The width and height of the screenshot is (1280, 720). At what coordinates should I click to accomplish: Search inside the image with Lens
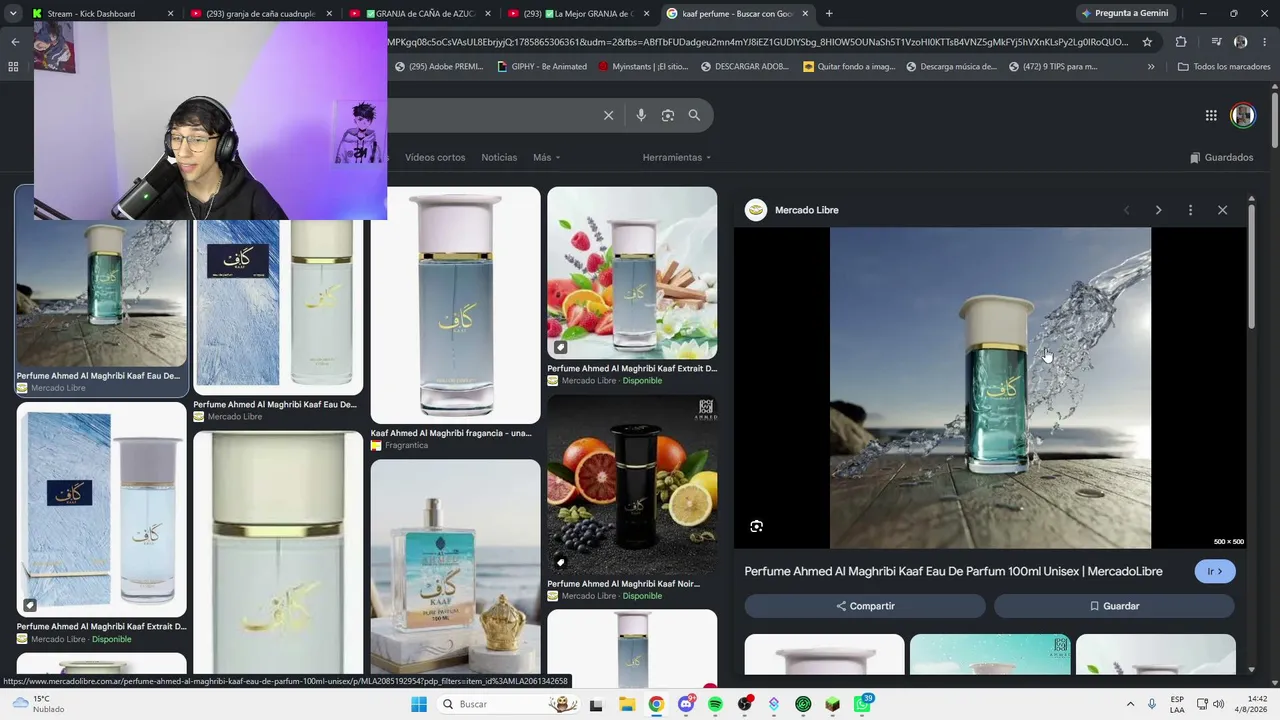[x=757, y=526]
